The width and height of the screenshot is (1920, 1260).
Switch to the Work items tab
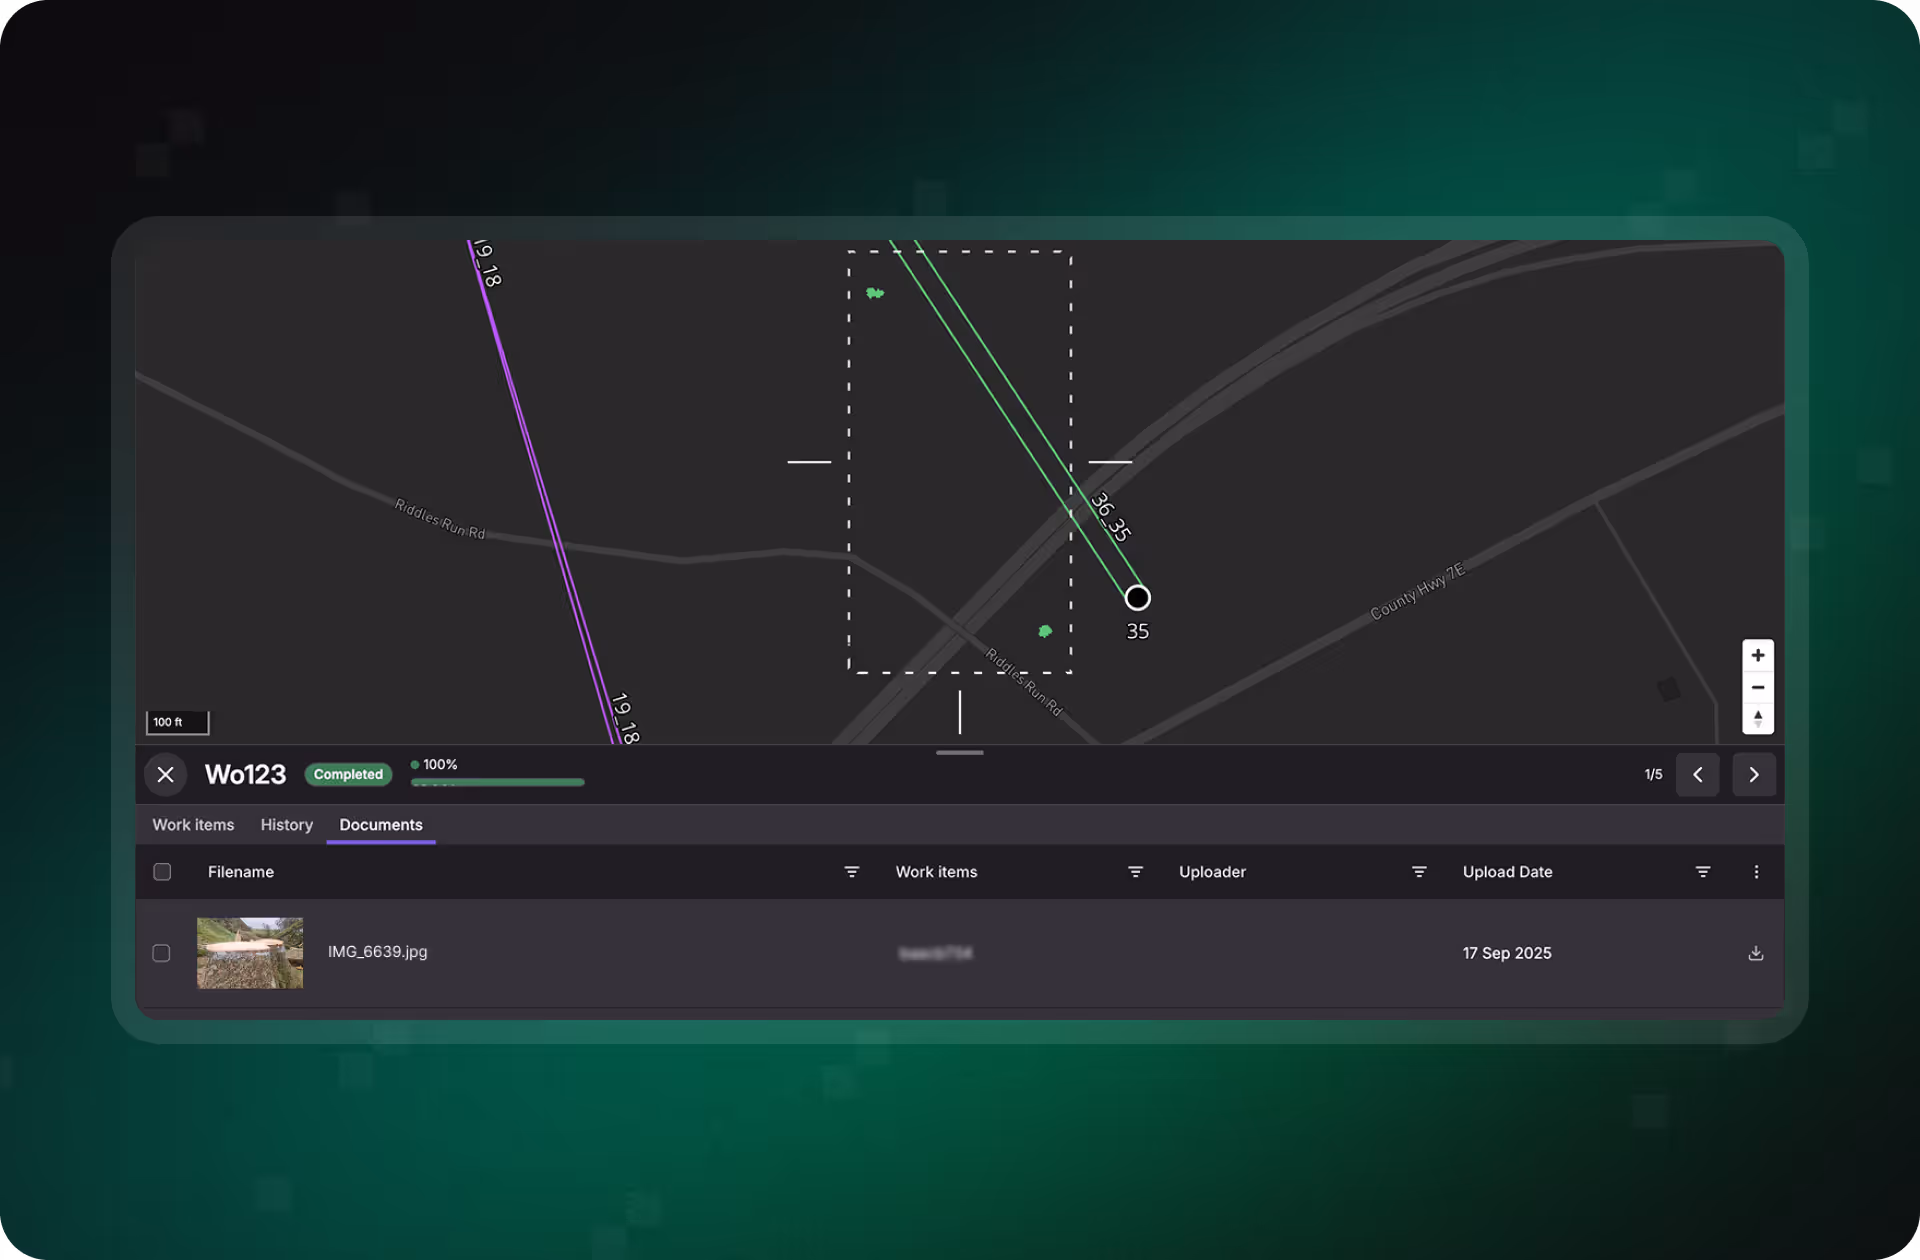pos(193,825)
